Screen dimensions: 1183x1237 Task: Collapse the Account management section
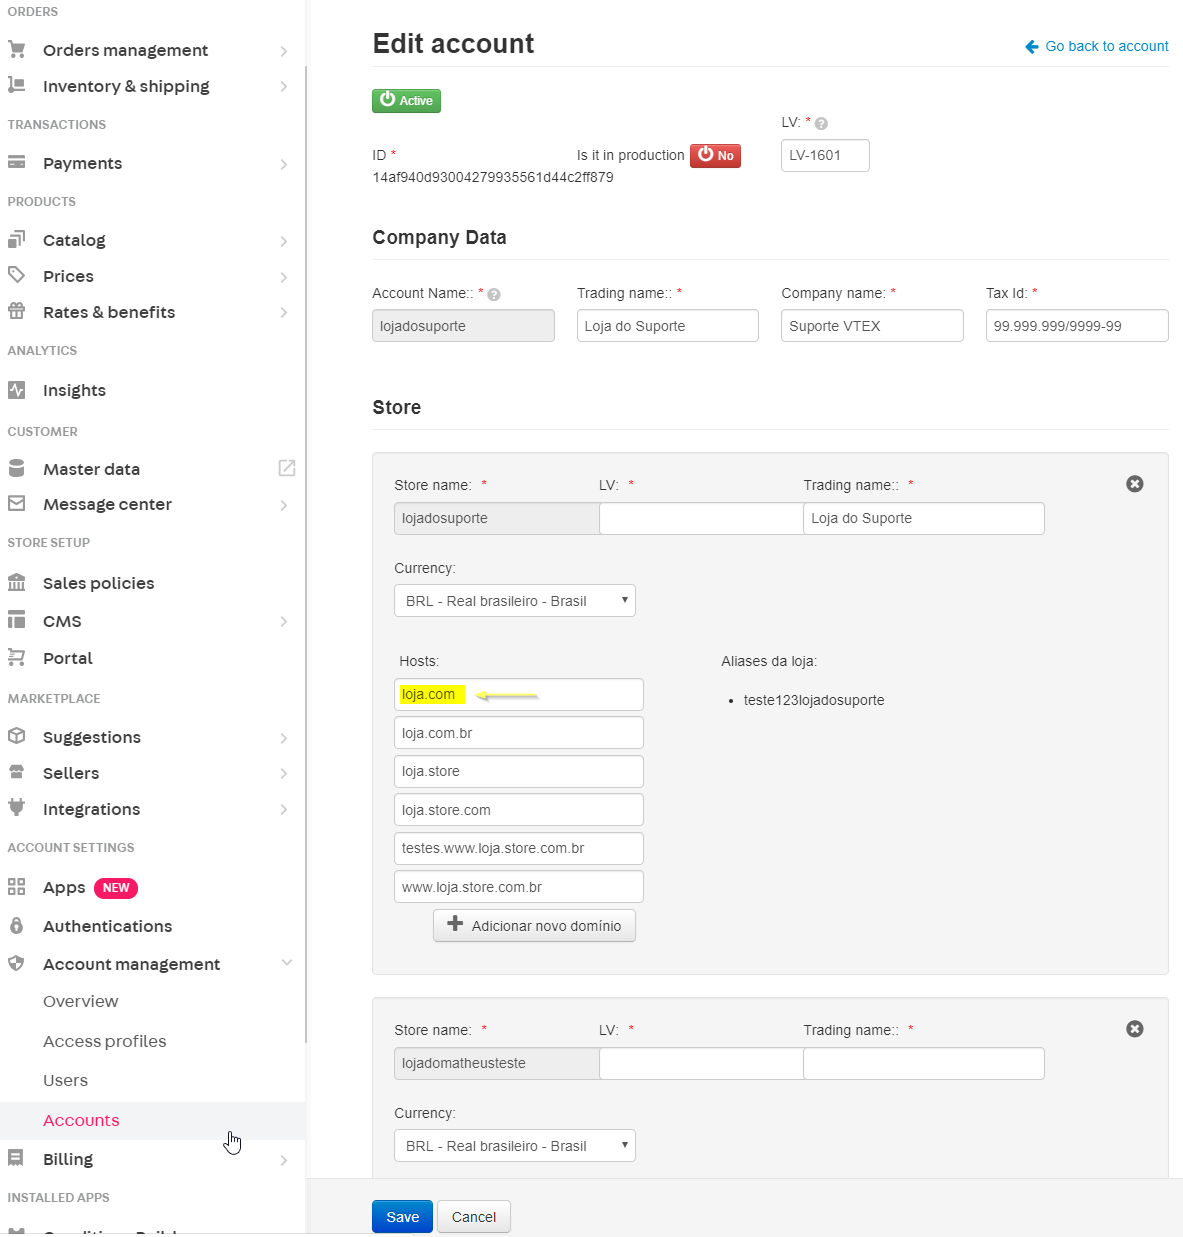[286, 963]
